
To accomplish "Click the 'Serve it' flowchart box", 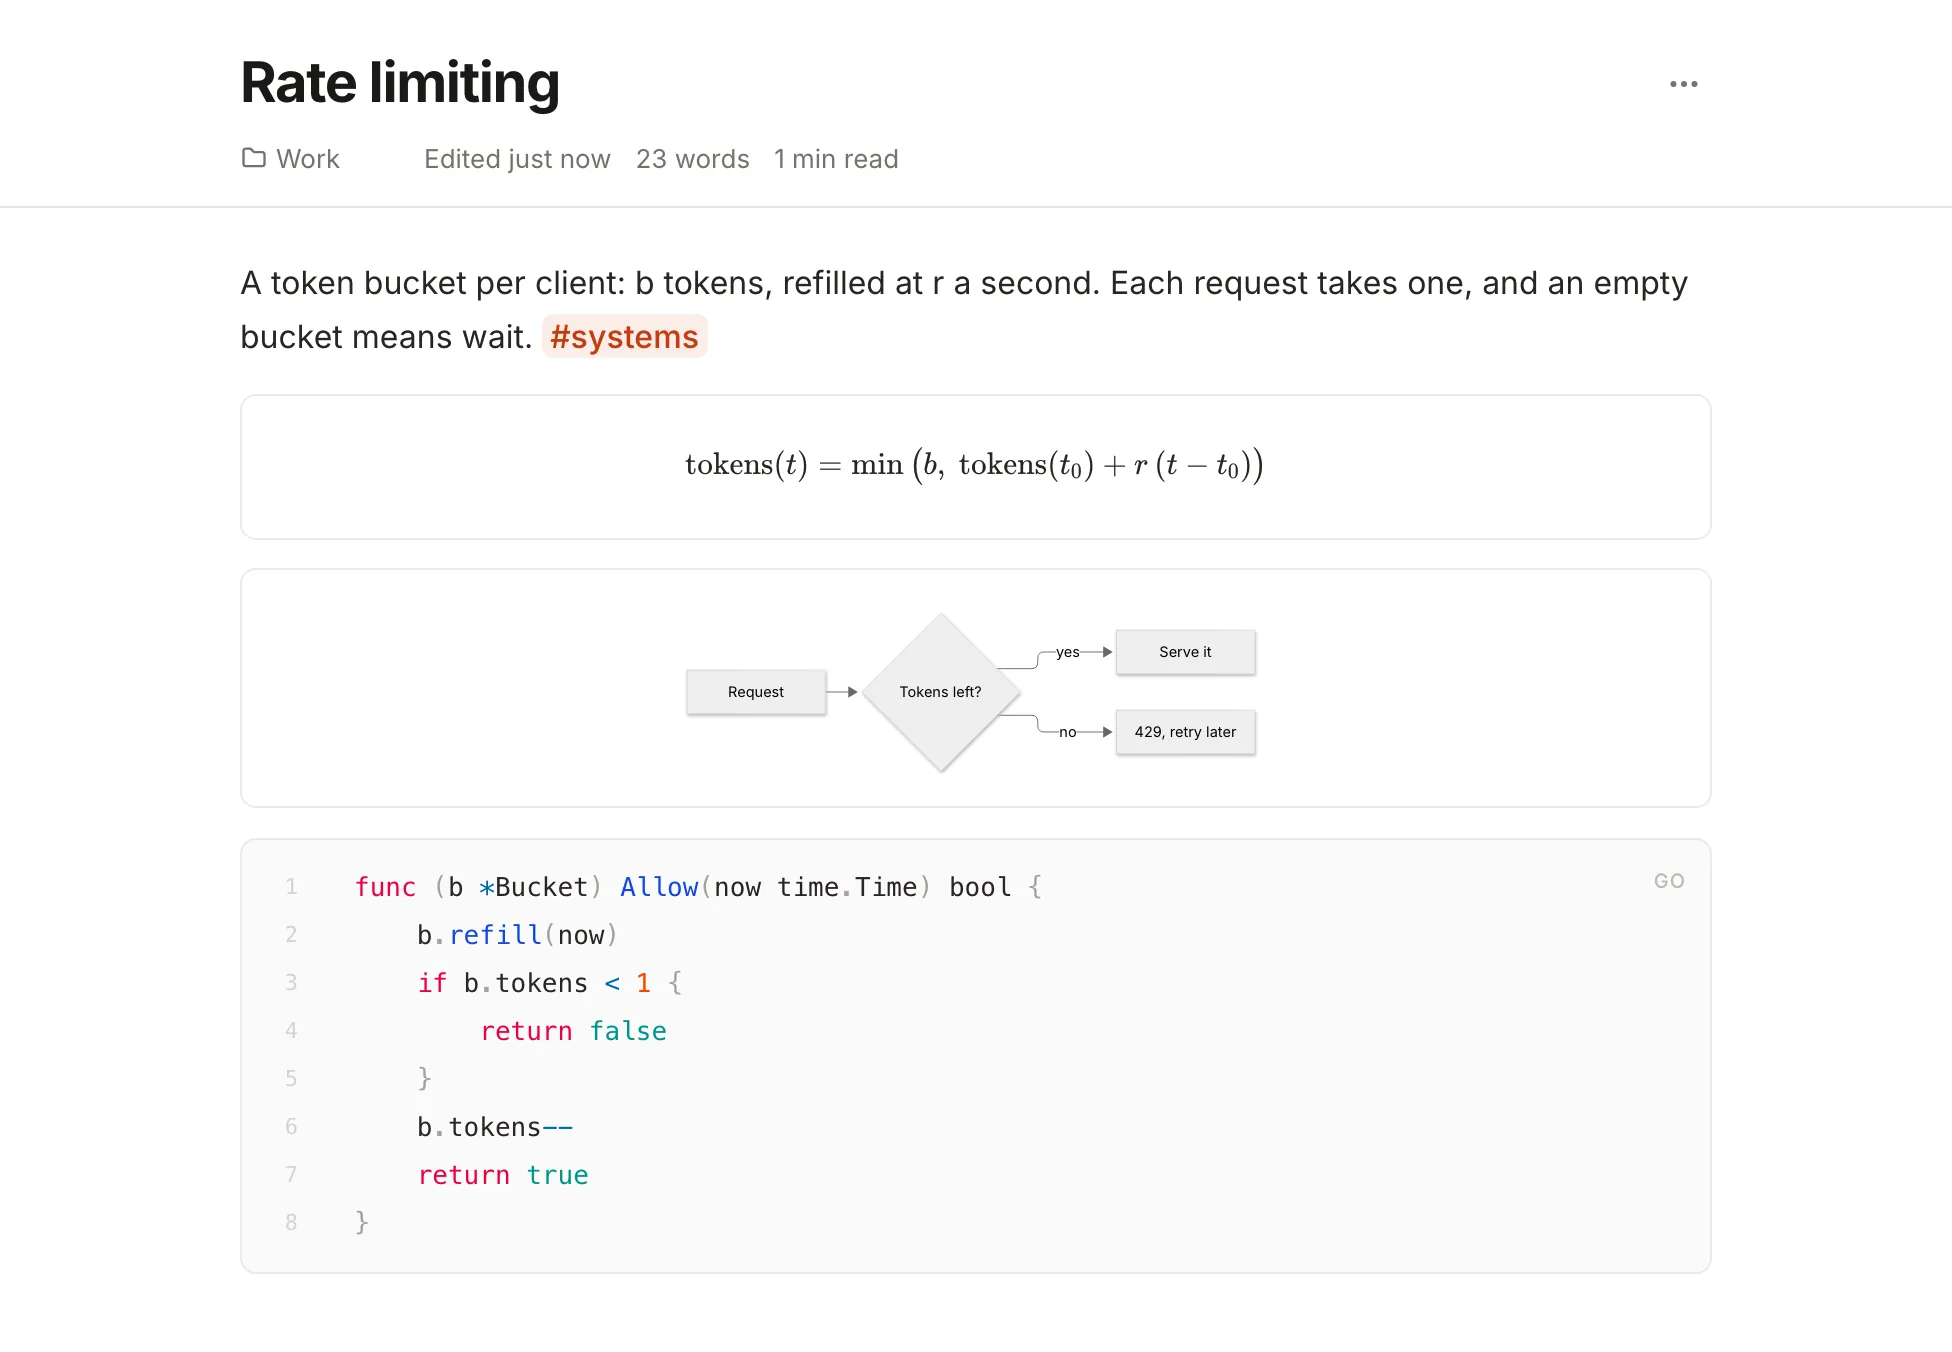I will (1185, 652).
